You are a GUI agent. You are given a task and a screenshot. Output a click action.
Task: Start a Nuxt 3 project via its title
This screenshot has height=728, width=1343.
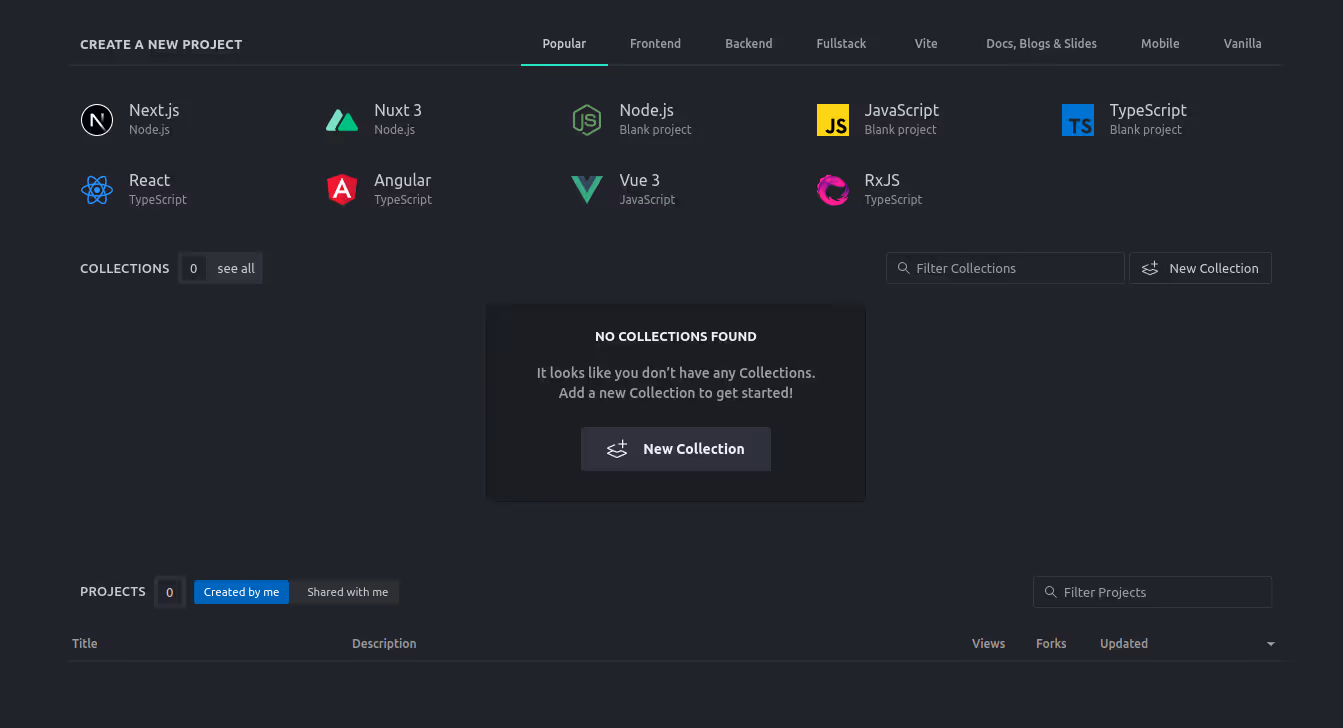398,110
